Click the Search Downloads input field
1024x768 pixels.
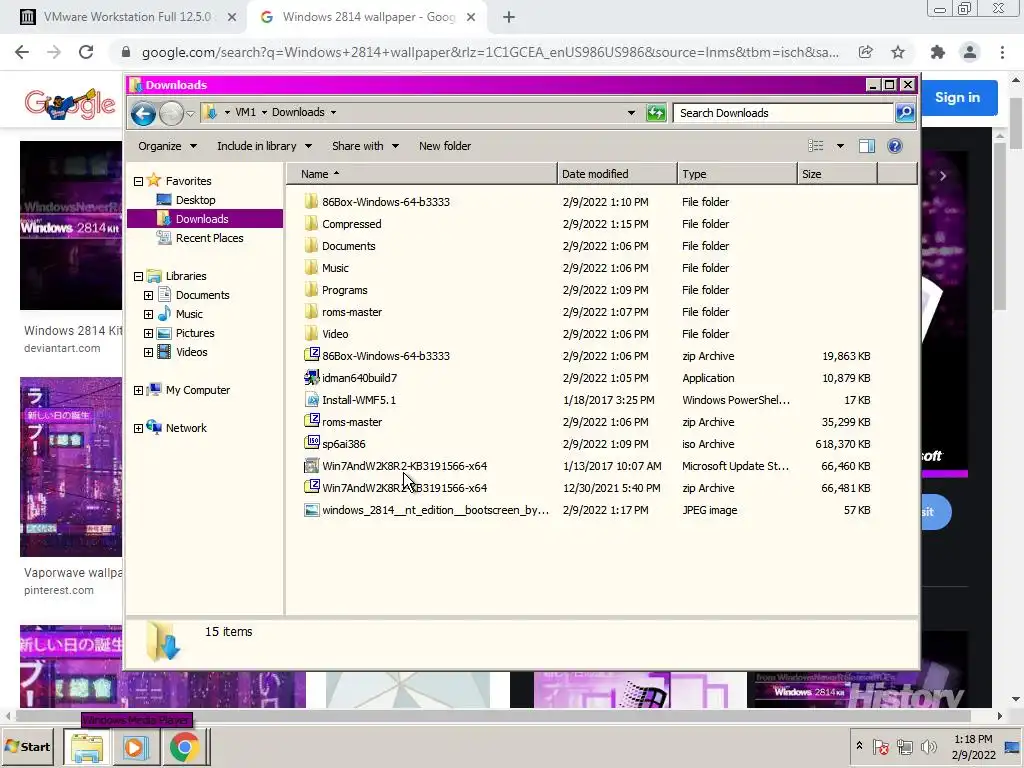point(784,113)
